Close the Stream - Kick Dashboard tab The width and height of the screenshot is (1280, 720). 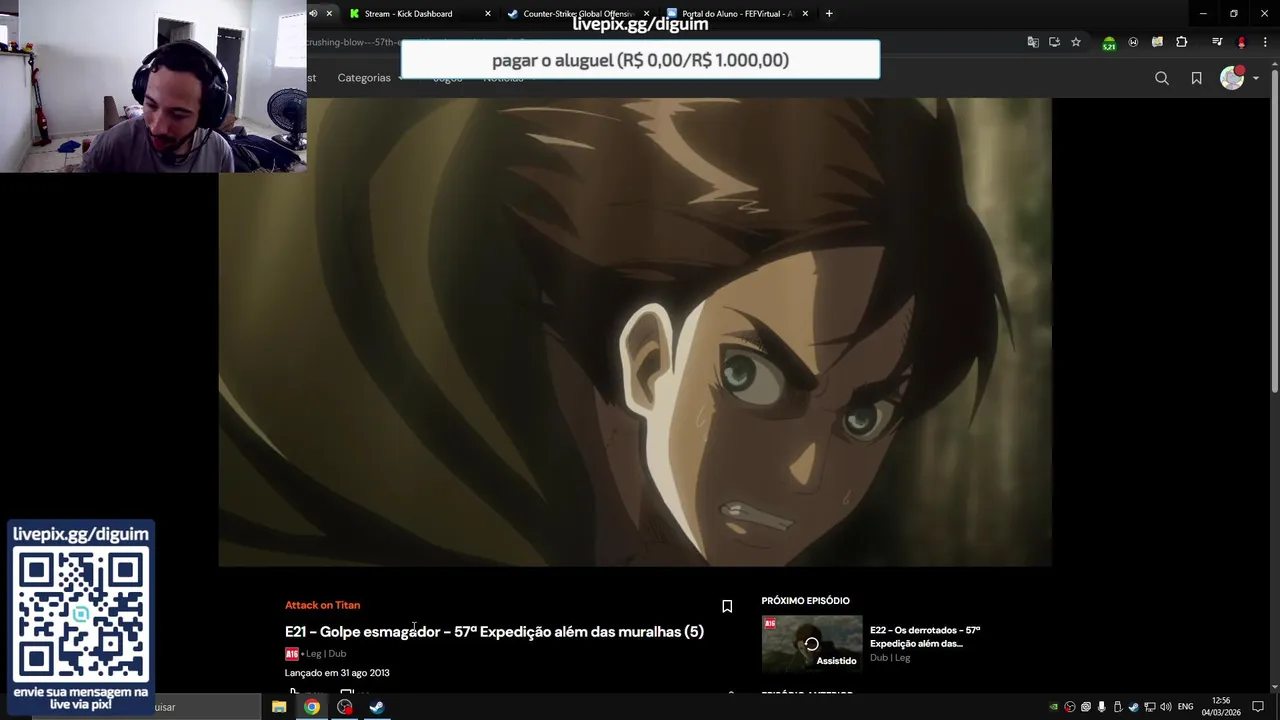(x=488, y=14)
